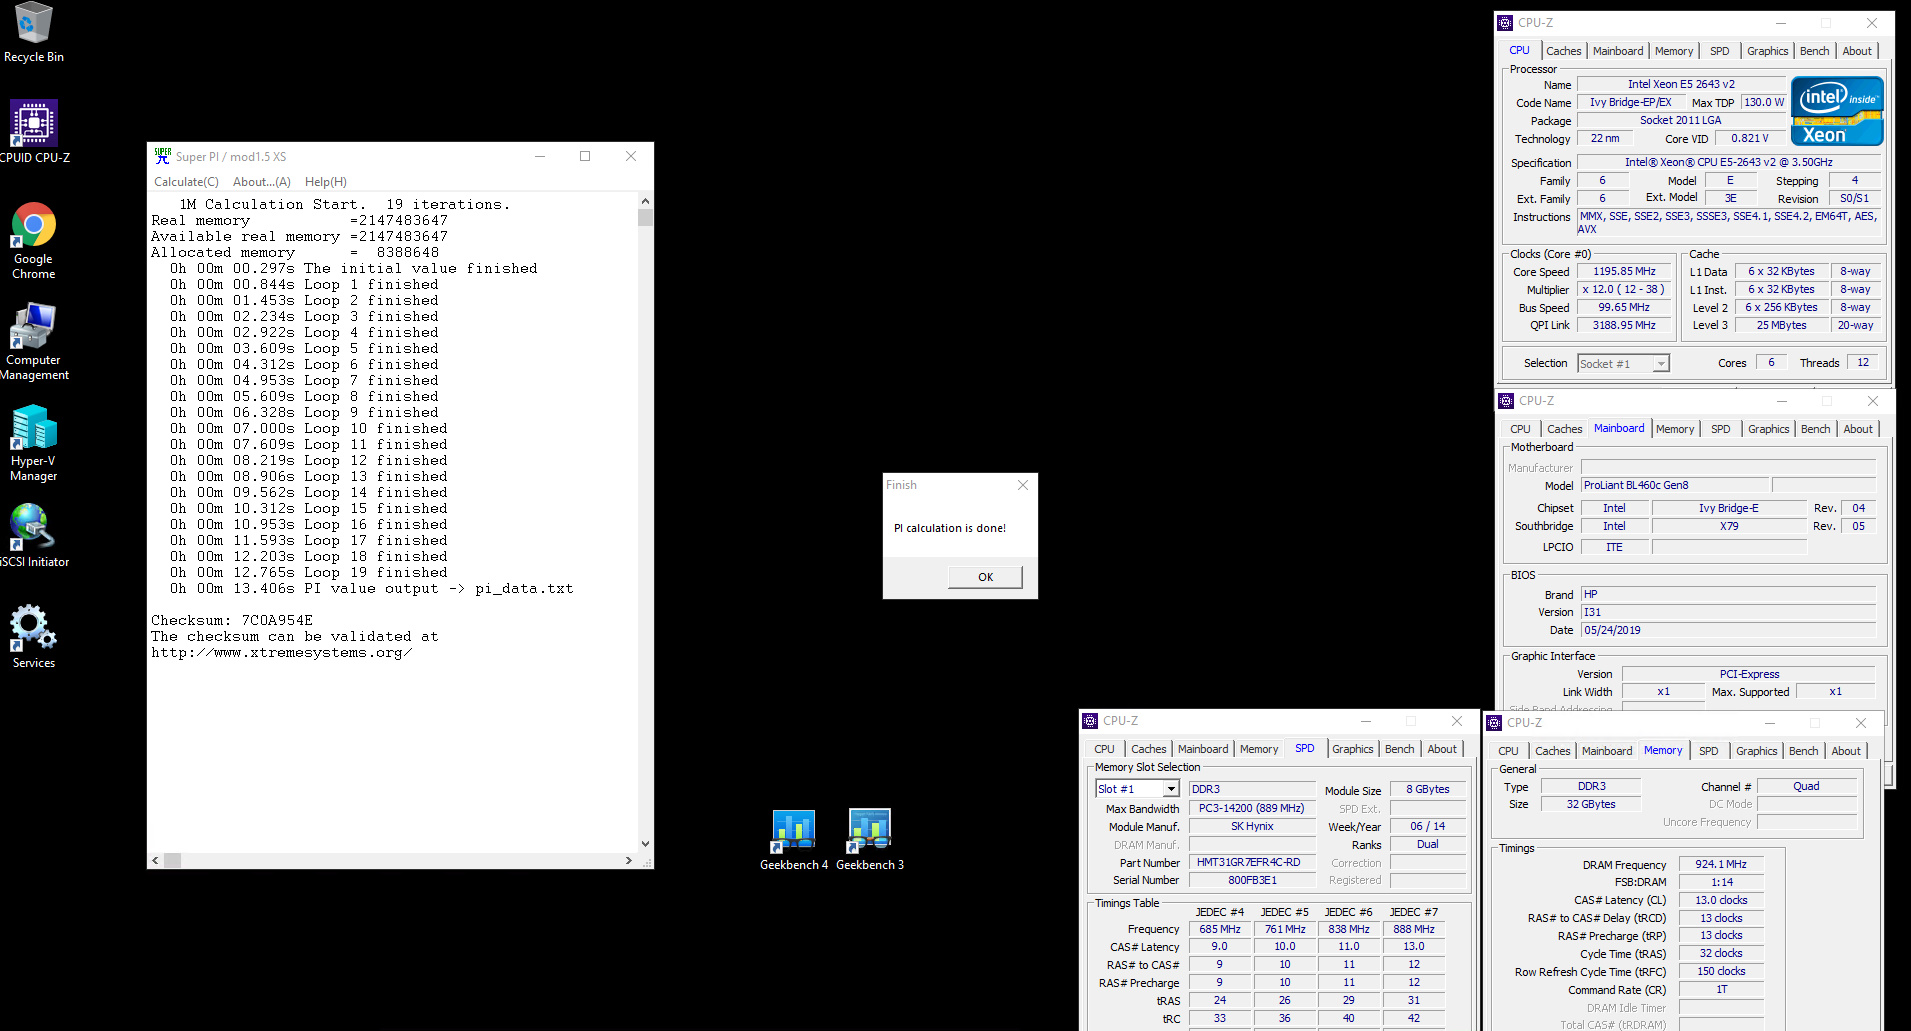Select About tab in SPD CPU-Z window
Screen dimensions: 1911x1031
tap(1442, 749)
